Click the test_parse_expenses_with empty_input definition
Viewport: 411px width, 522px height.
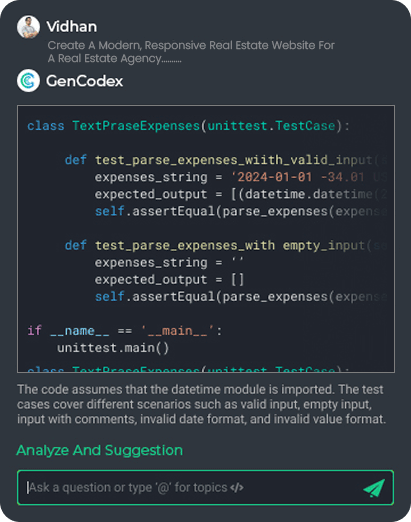pyautogui.click(x=226, y=246)
